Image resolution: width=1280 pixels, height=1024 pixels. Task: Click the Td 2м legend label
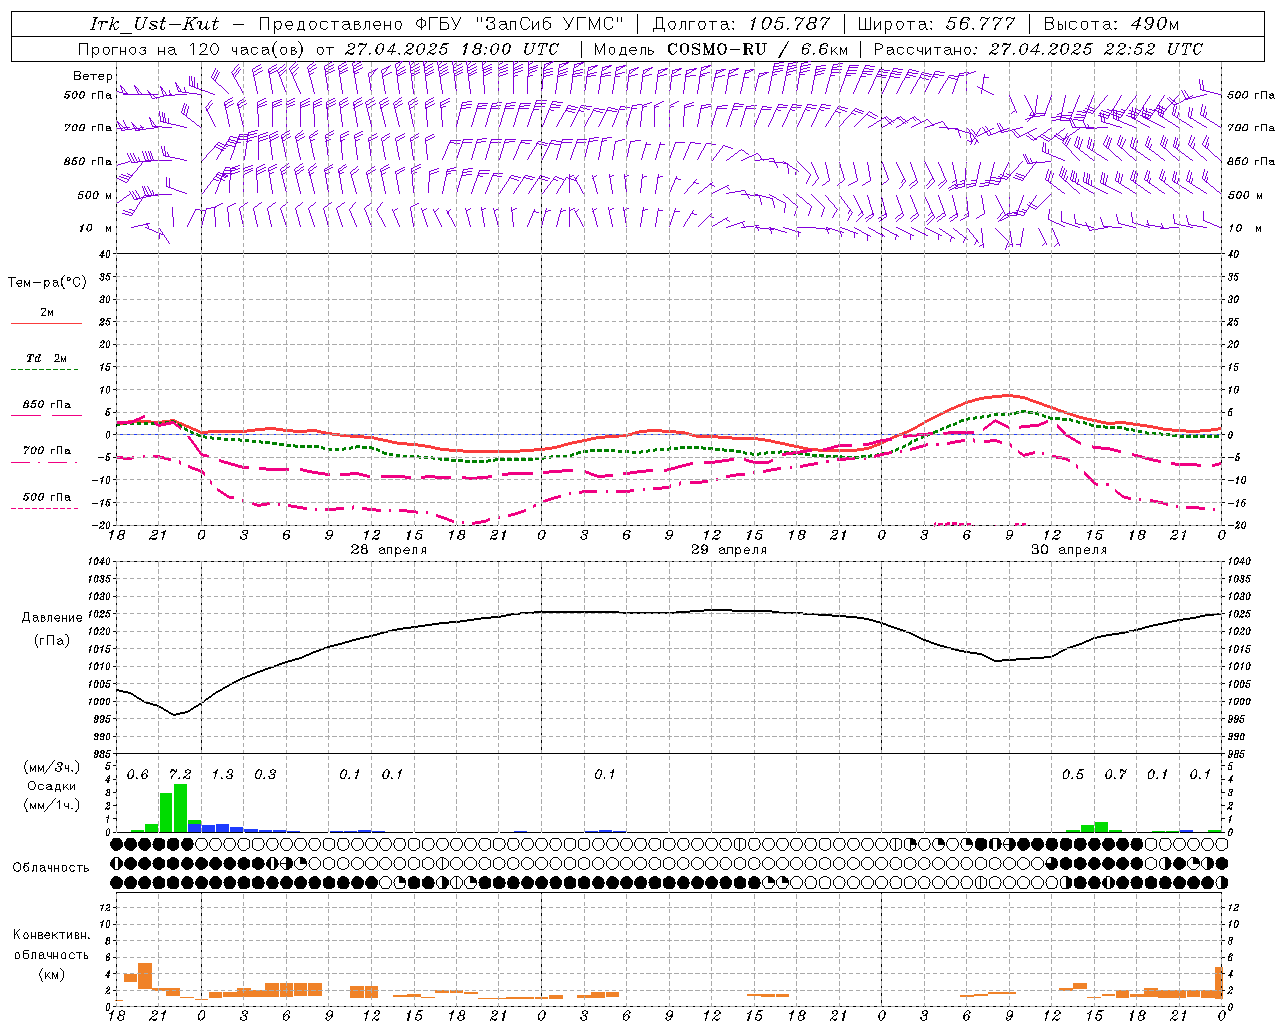pyautogui.click(x=46, y=358)
